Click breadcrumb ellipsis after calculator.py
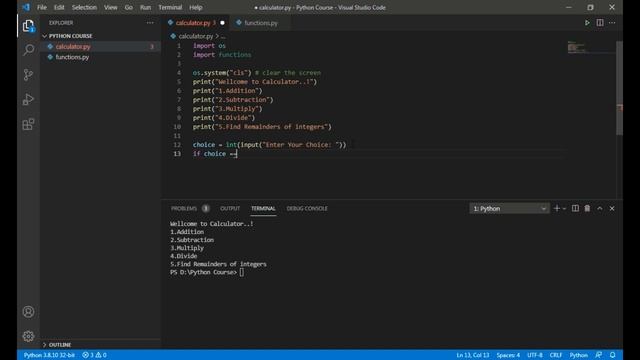 (x=223, y=36)
